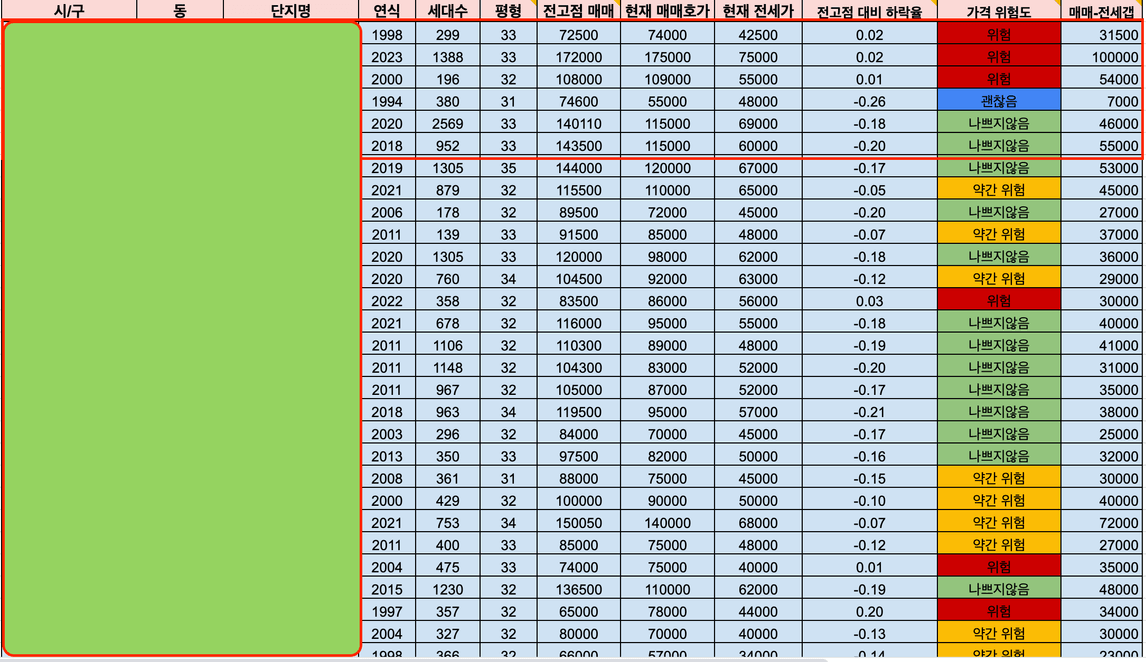Click the jeonse price cell 42500
Image resolution: width=1146 pixels, height=662 pixels.
point(758,34)
